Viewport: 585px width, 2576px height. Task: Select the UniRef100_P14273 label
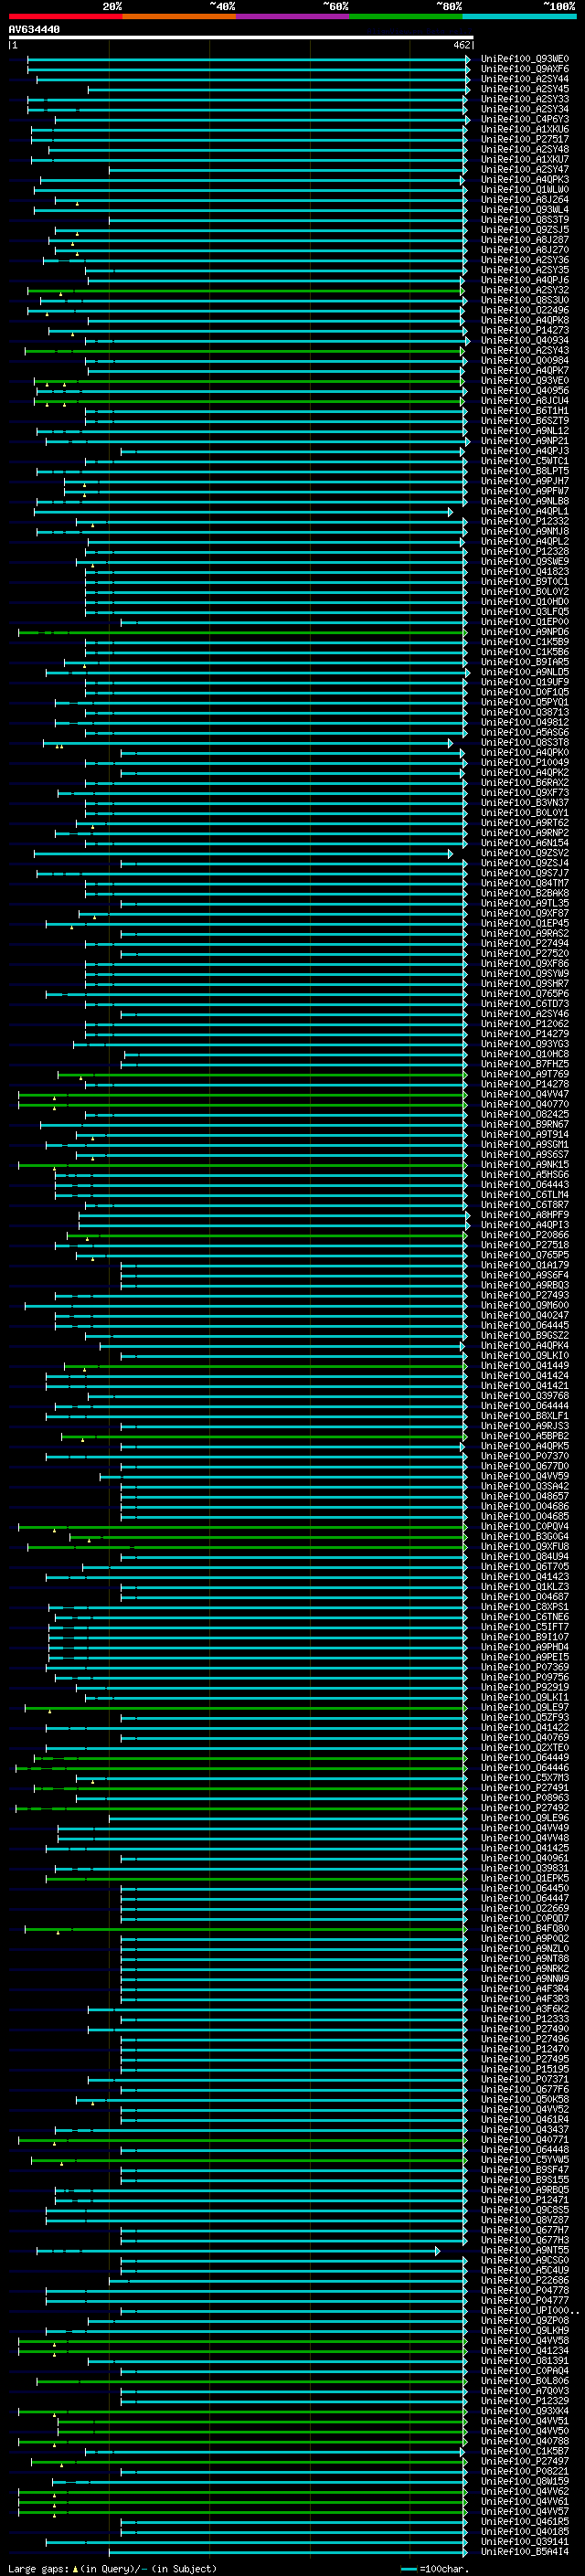click(x=525, y=330)
